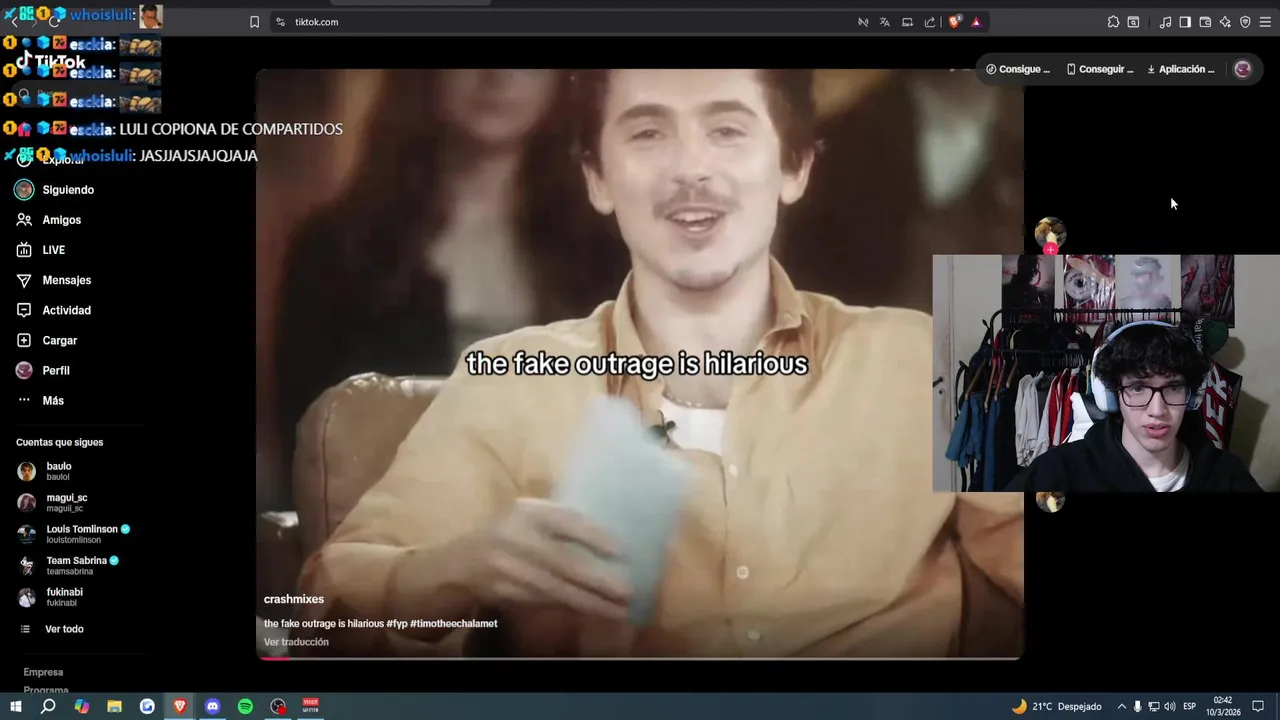Launch Copilot from the taskbar
This screenshot has width=1280, height=720.
[82, 706]
